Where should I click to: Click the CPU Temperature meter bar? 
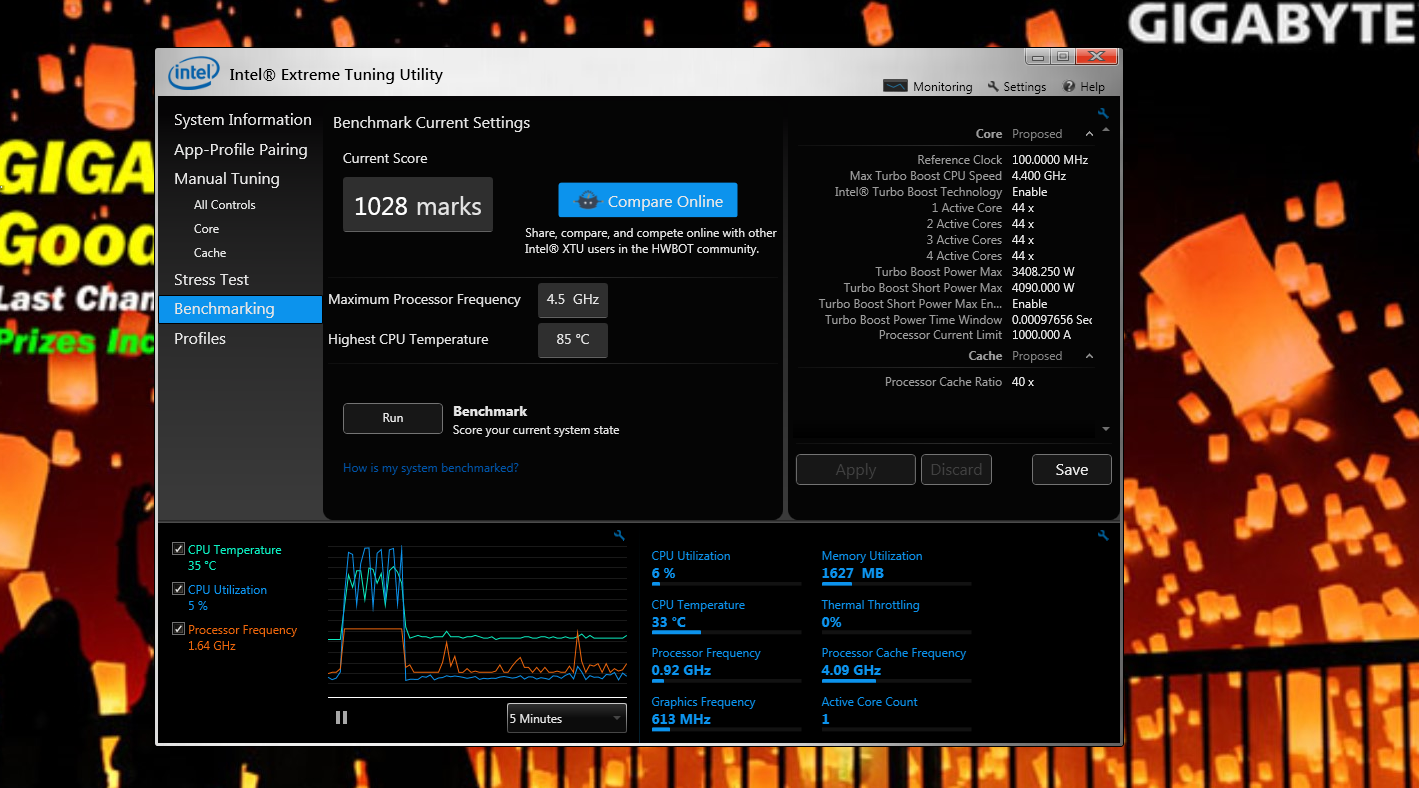[x=726, y=633]
